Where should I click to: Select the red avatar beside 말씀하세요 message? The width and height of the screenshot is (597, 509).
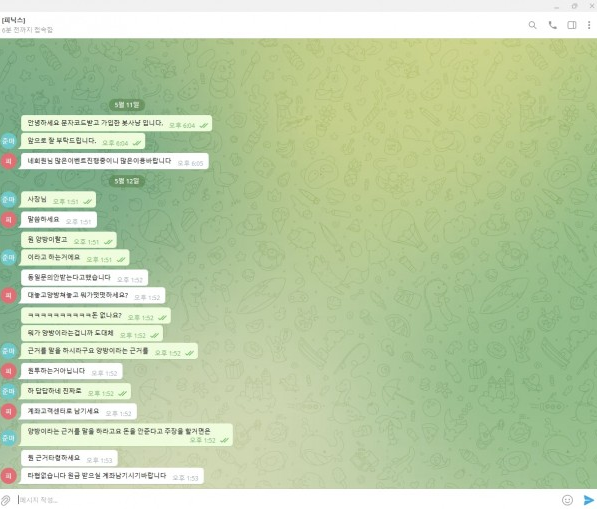pos(8,220)
